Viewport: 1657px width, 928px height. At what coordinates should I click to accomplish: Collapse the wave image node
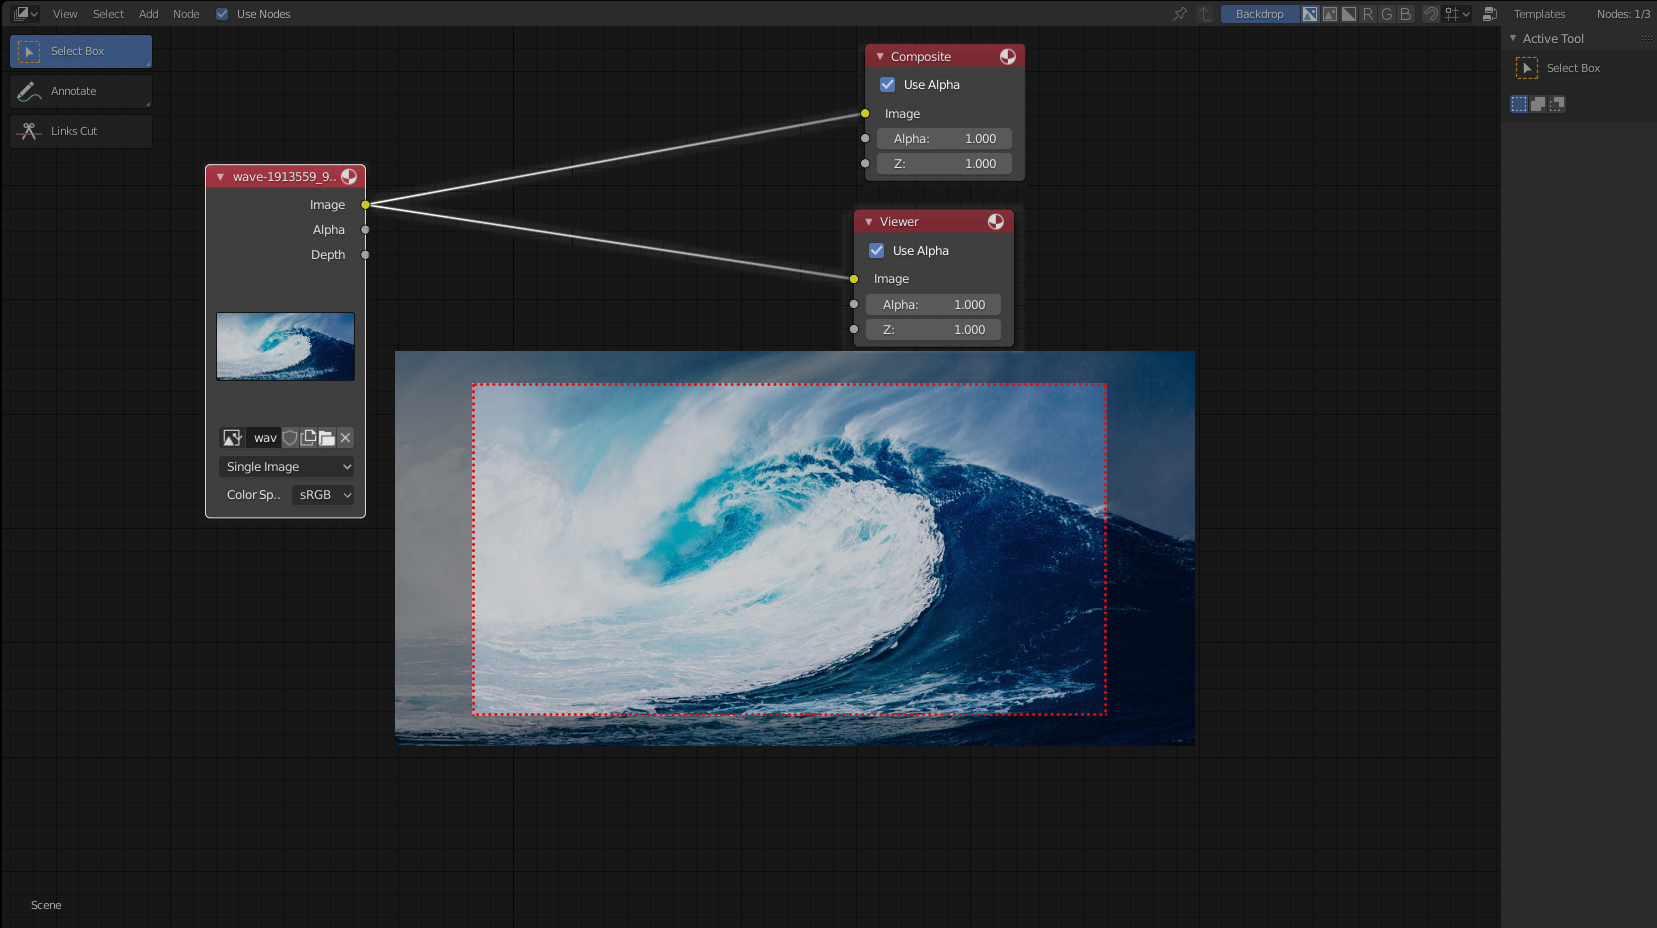point(220,177)
